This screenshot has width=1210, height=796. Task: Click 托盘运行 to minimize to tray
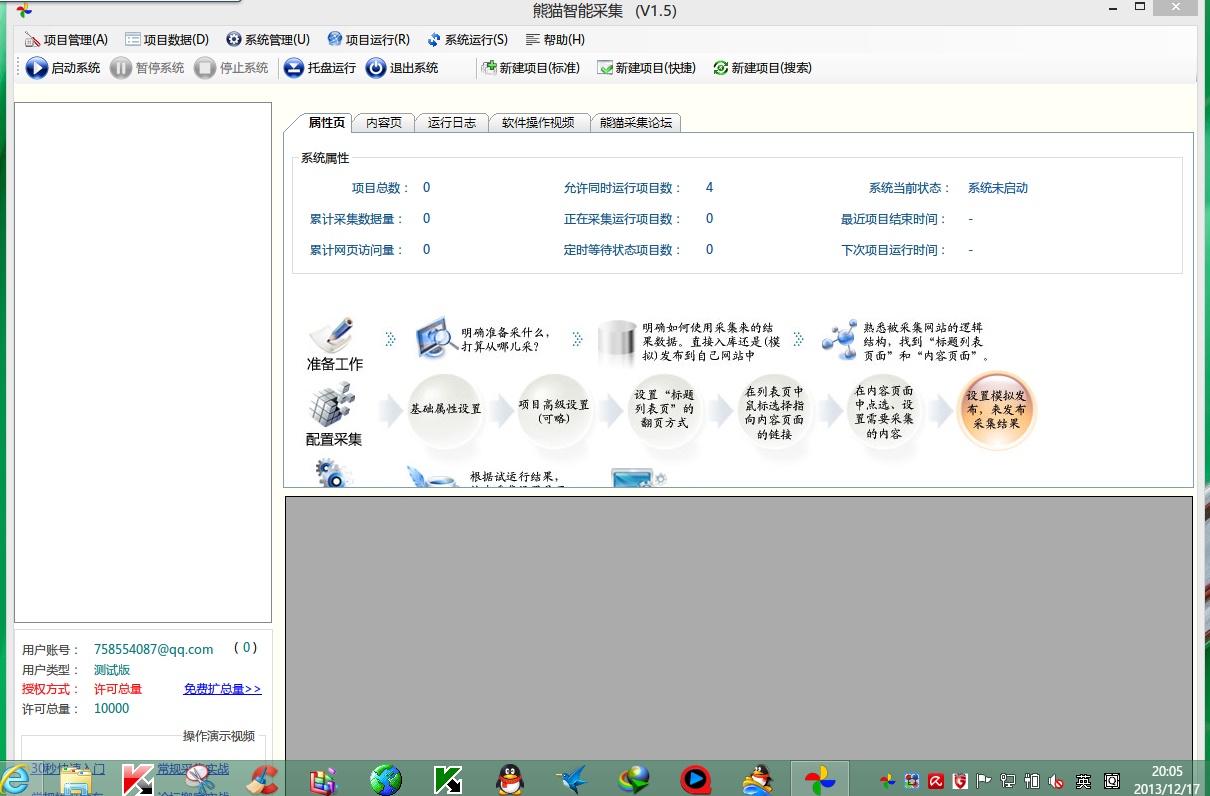point(320,68)
